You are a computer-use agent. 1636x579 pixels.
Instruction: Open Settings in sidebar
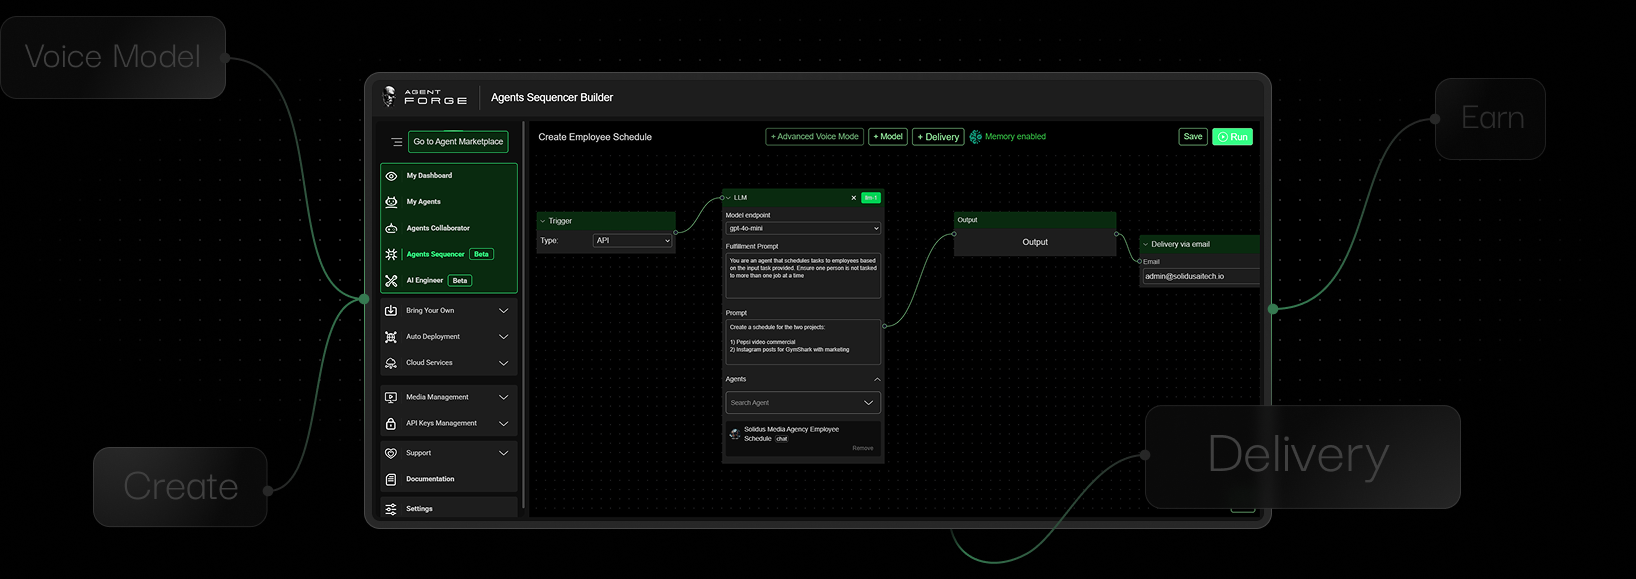click(419, 509)
